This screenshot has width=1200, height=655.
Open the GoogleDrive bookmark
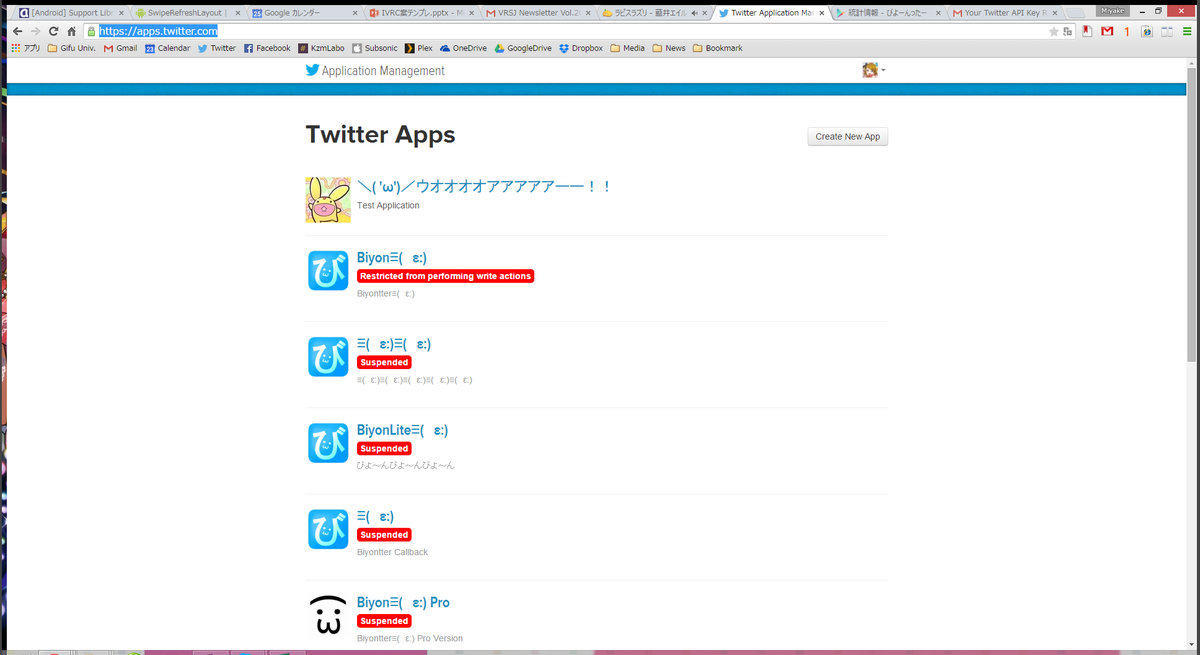click(x=523, y=48)
